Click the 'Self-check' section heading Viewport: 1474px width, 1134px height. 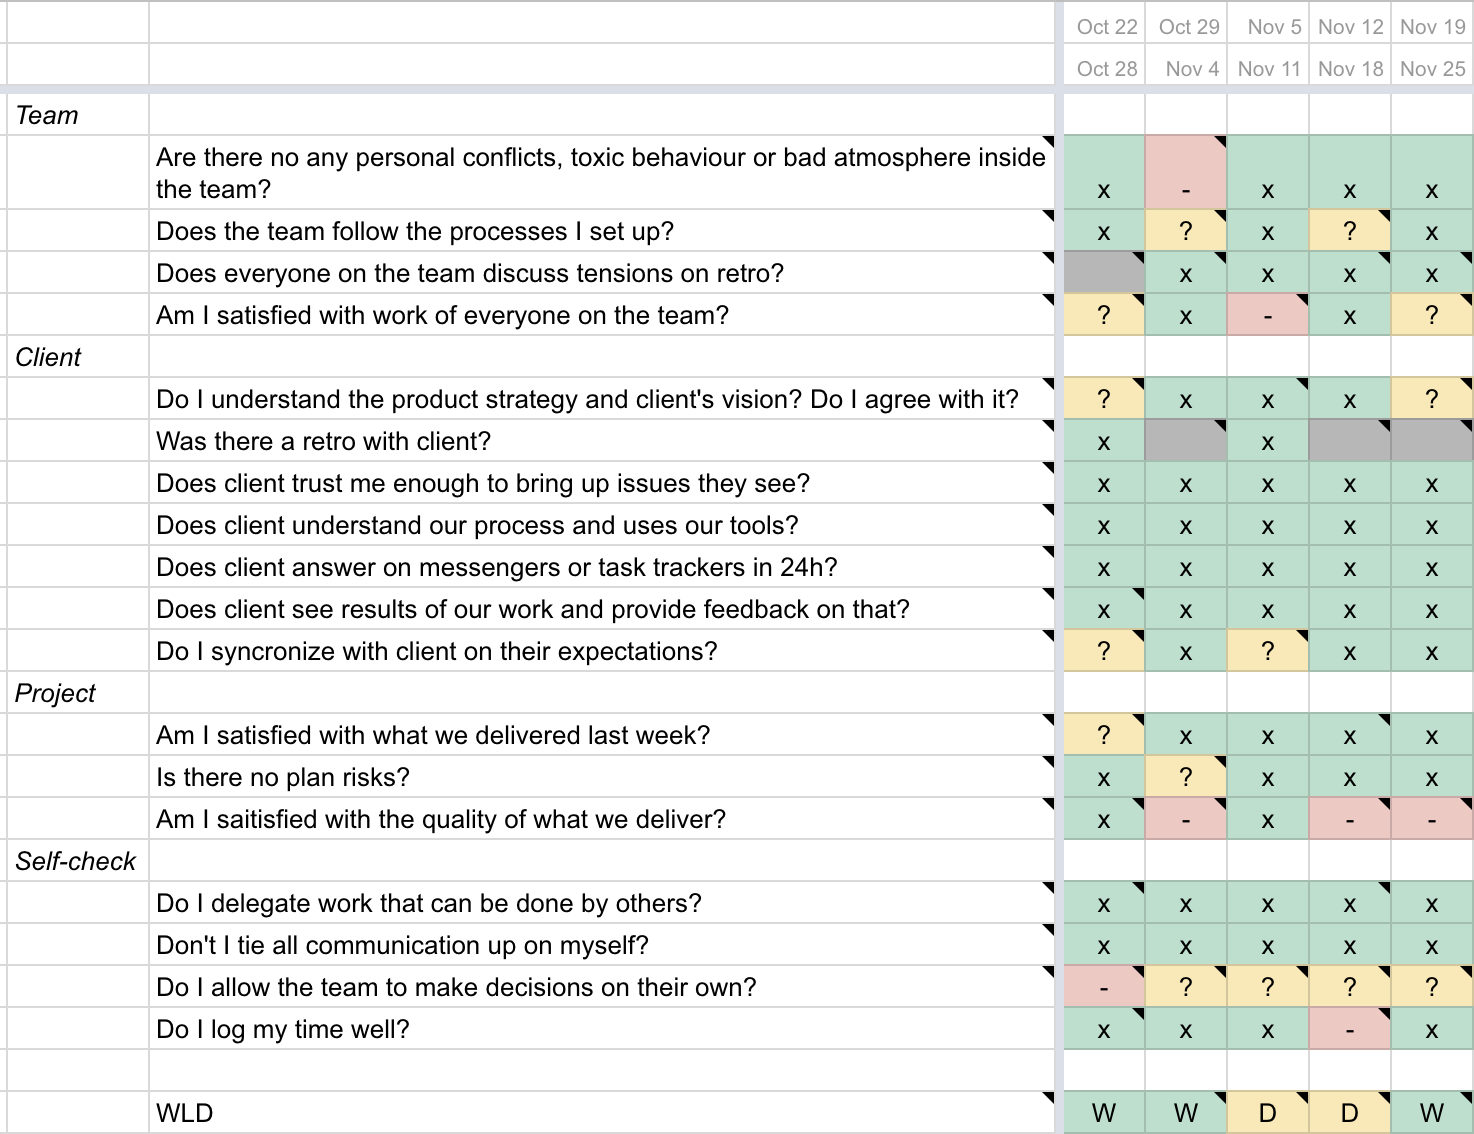78,861
